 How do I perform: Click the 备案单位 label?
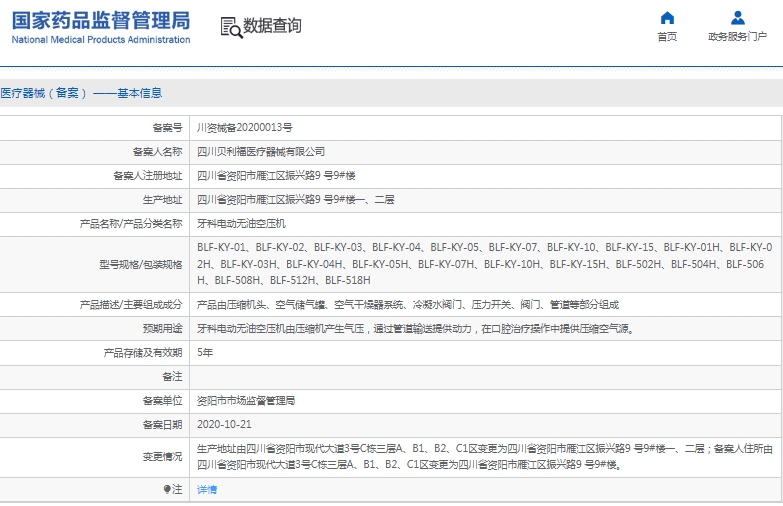[162, 400]
